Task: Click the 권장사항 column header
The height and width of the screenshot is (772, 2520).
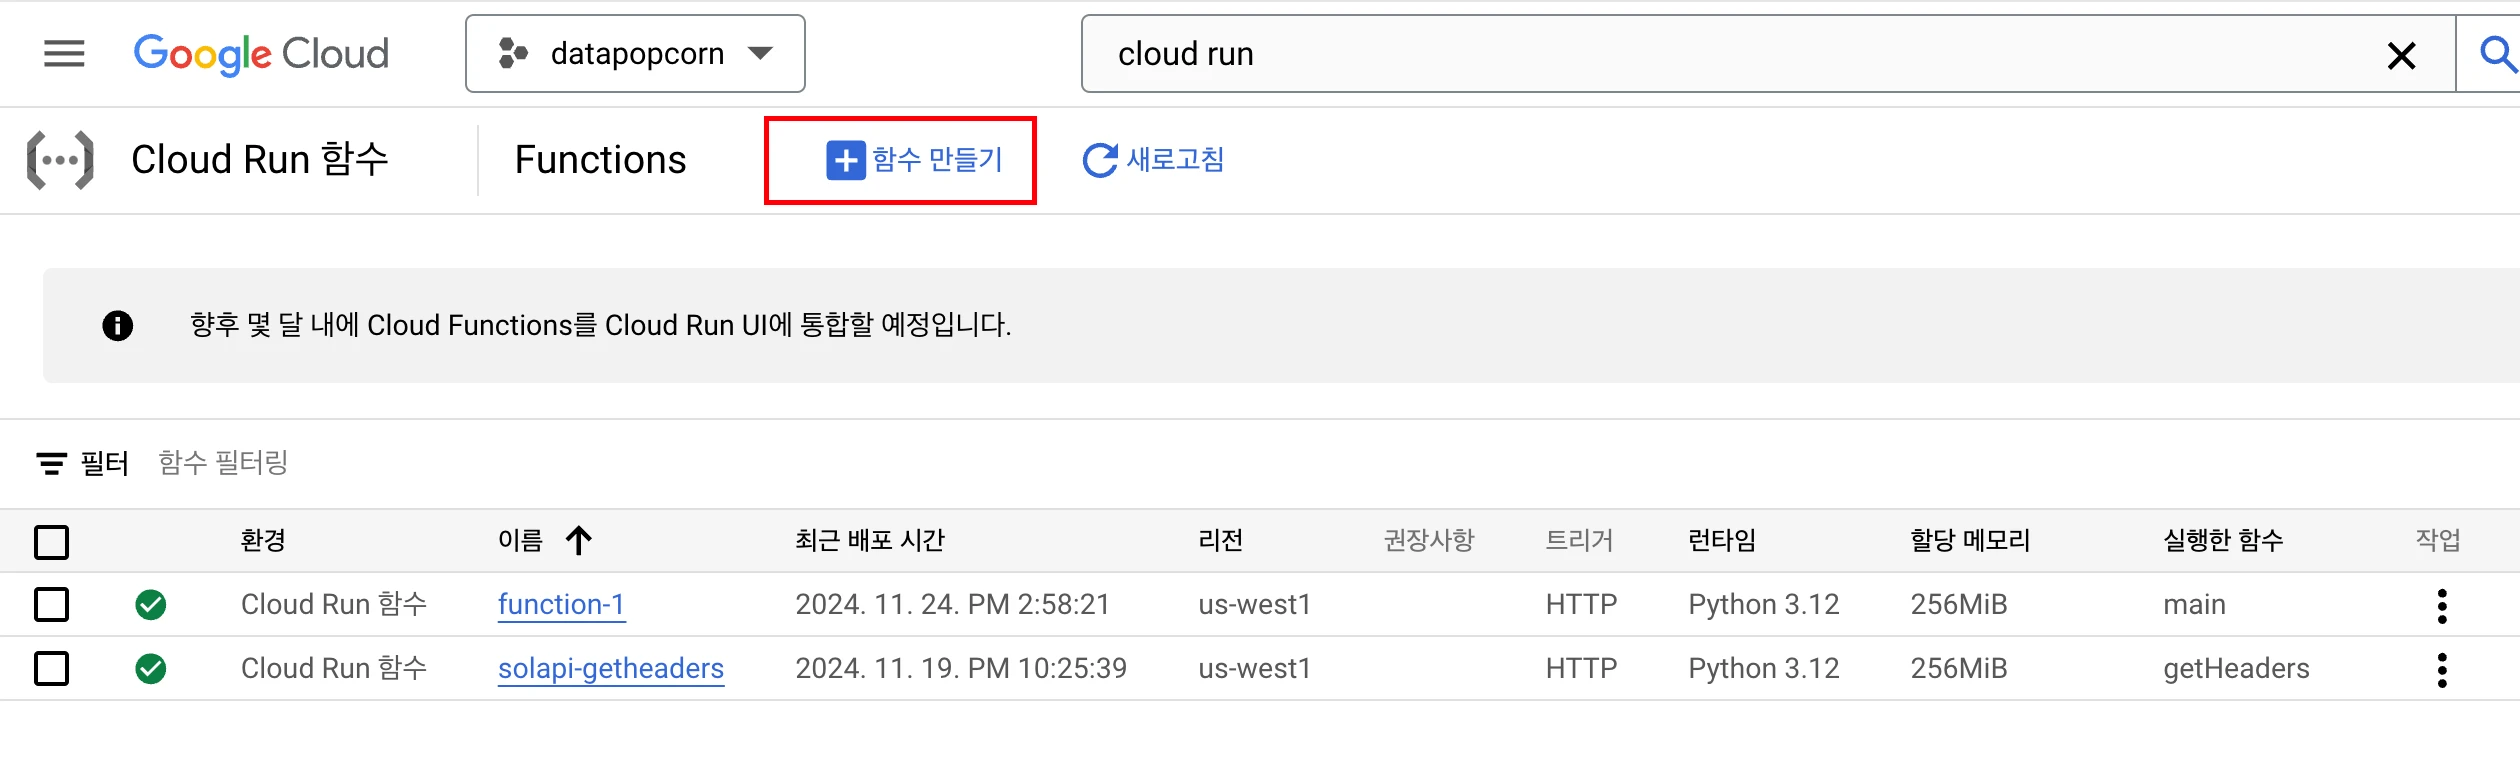Action: [x=1429, y=541]
